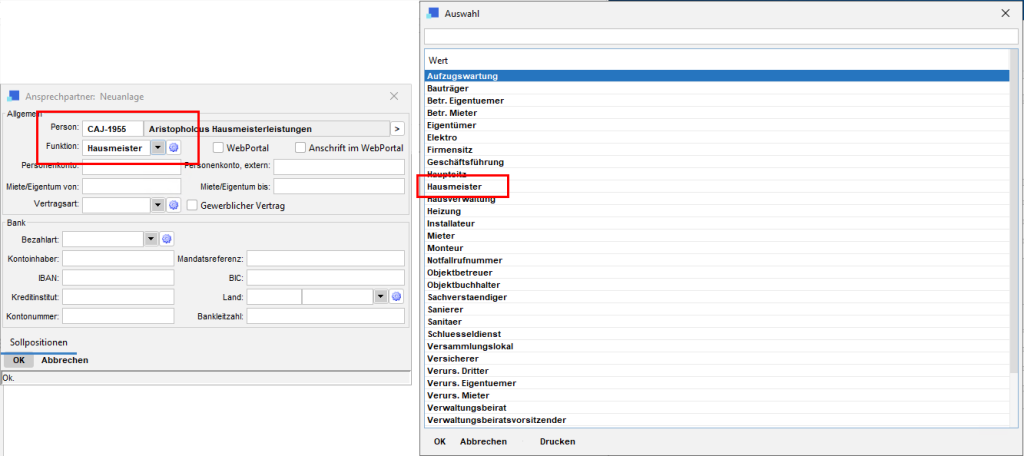Switch to the Sollpositionen tab

(x=39, y=342)
